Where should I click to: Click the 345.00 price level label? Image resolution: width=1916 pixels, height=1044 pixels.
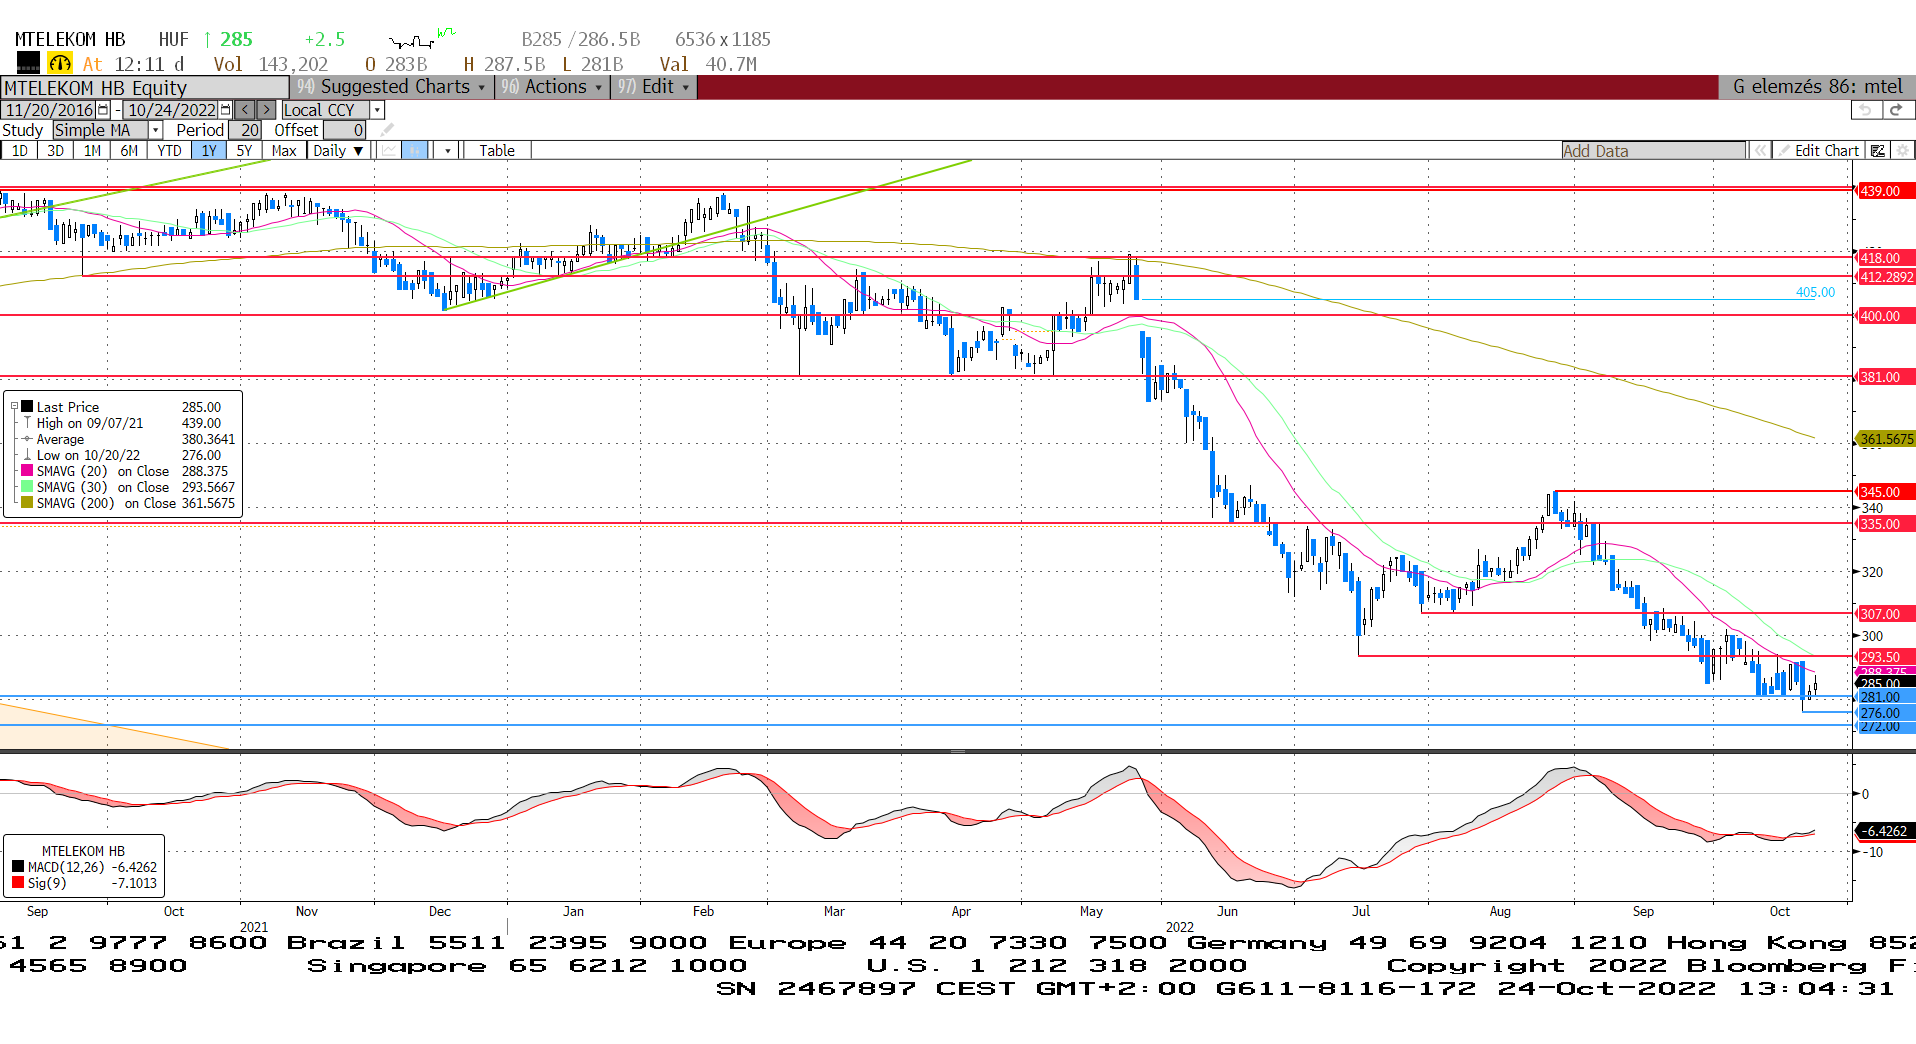pos(1884,491)
